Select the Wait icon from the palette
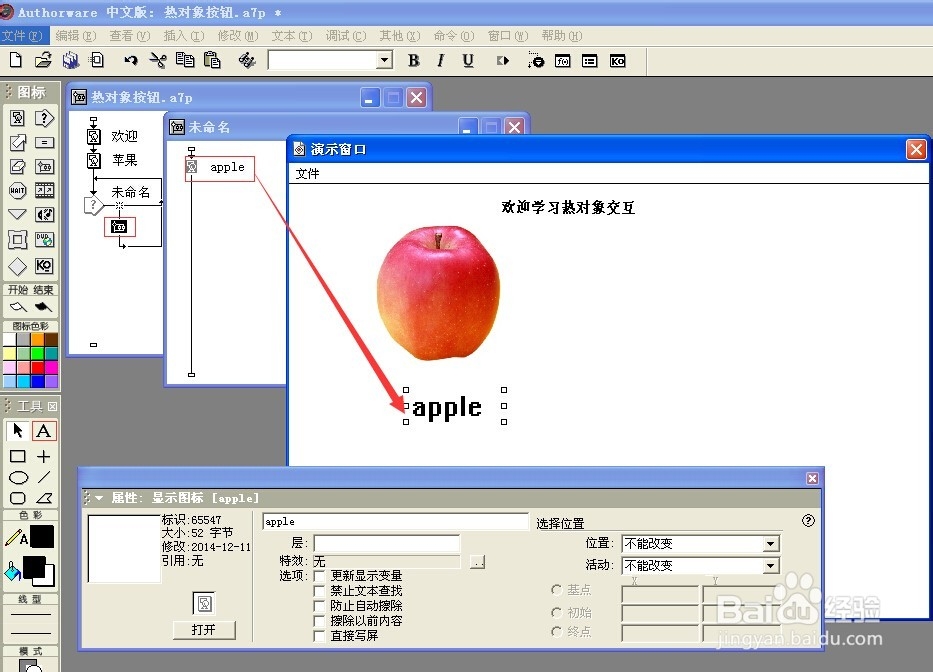 (17, 189)
